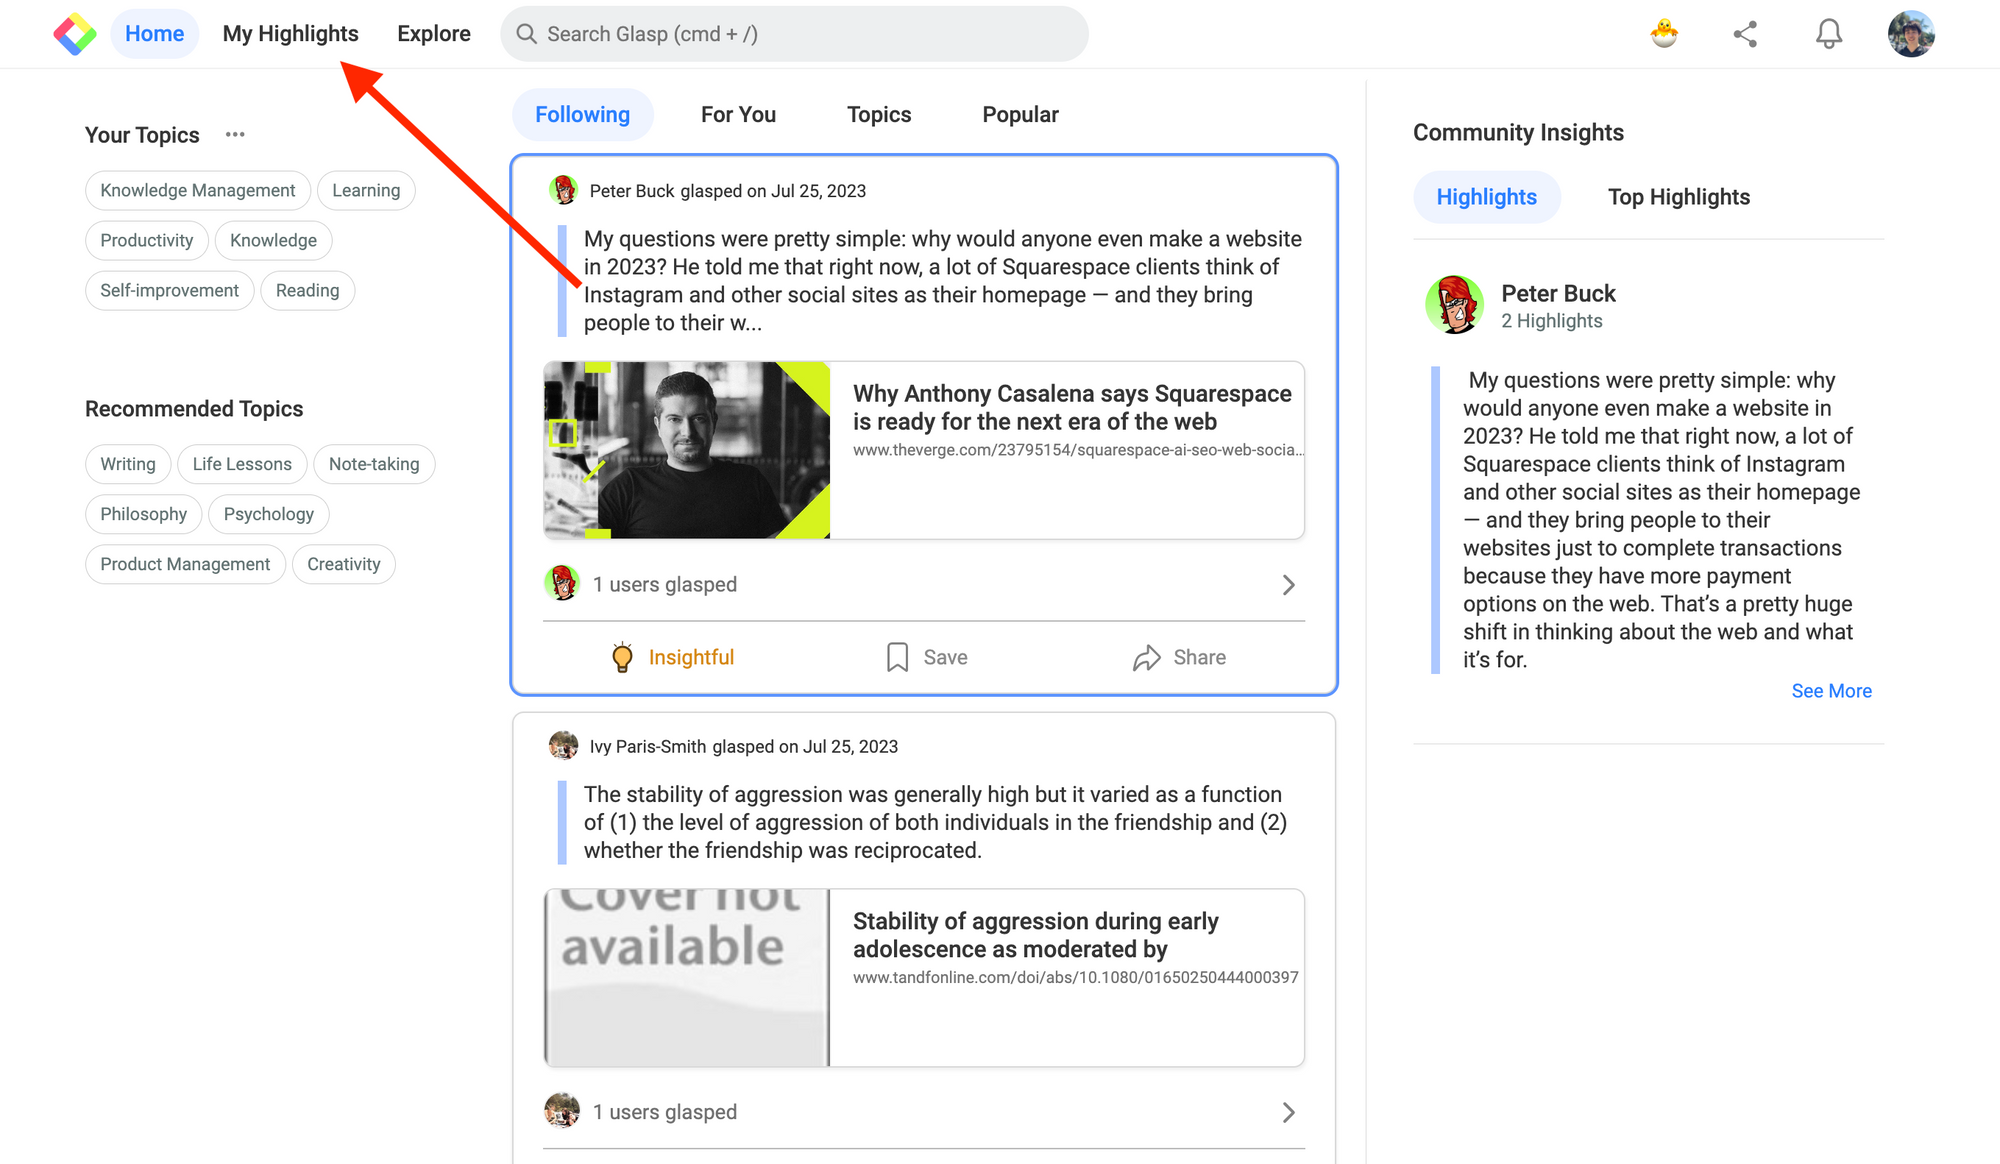Click Ivy Paris-Smith name in post

(x=648, y=747)
